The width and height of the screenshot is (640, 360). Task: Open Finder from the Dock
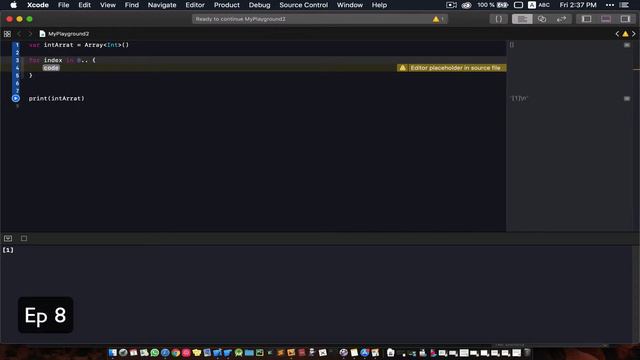(113, 353)
